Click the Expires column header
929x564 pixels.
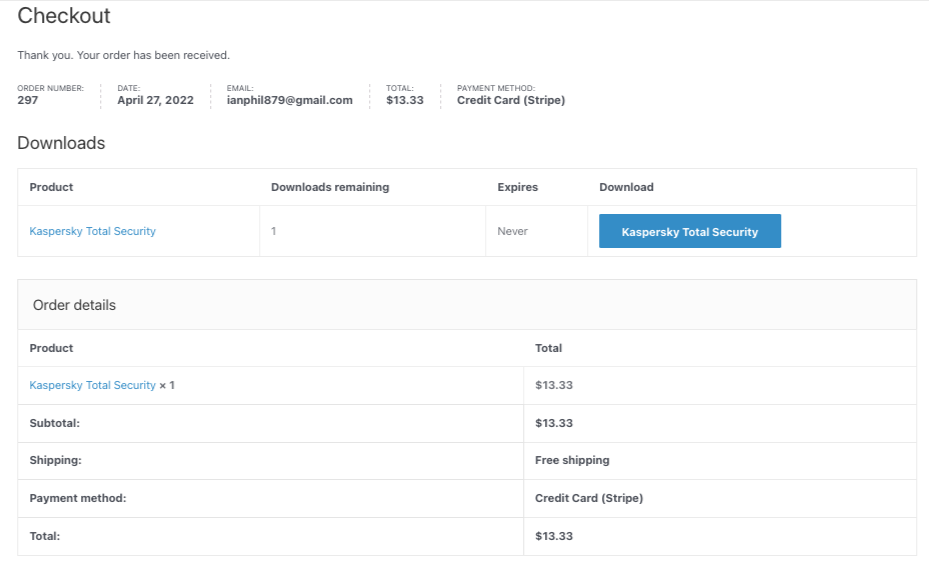click(517, 187)
